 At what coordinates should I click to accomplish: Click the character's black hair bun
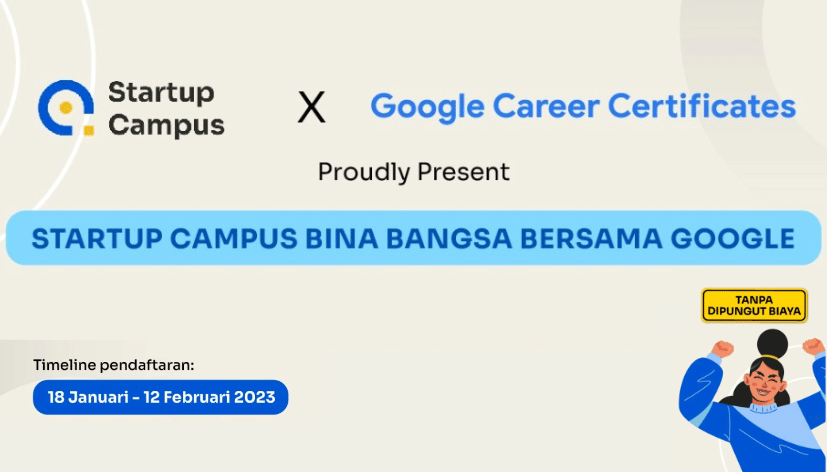pos(771,344)
